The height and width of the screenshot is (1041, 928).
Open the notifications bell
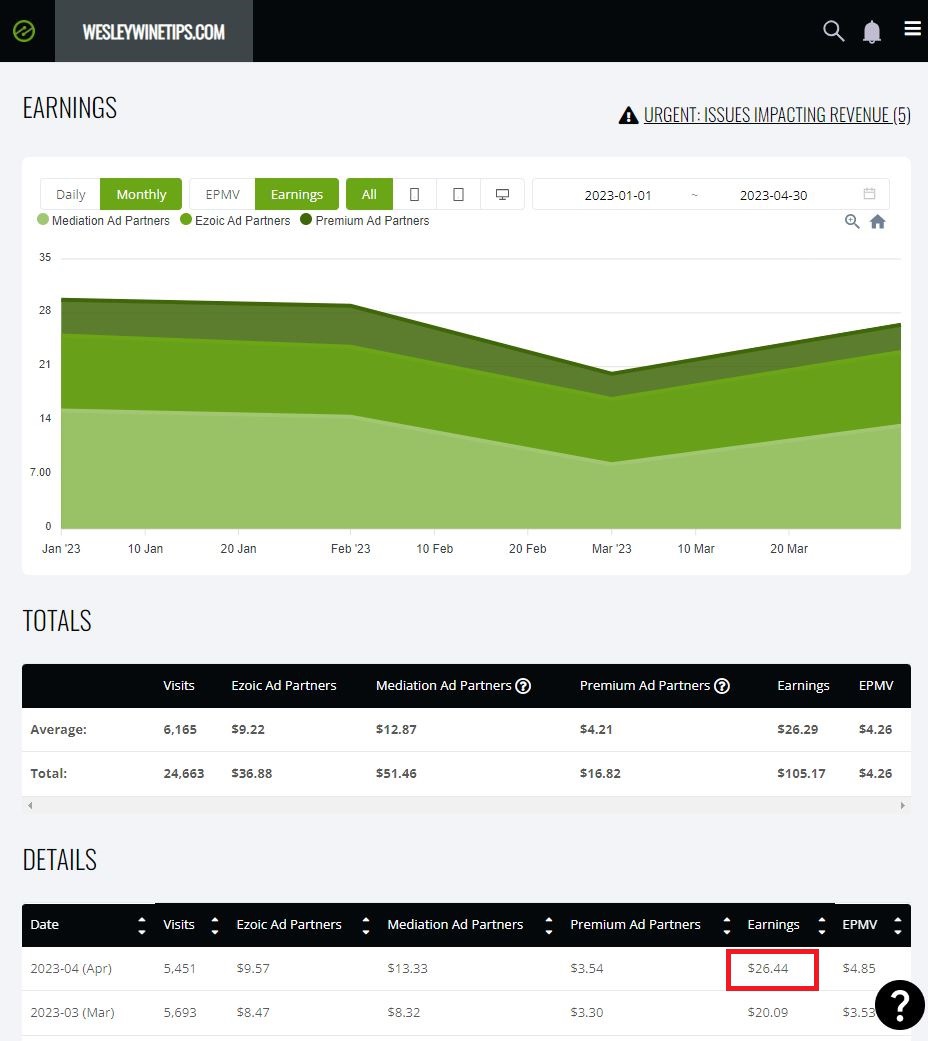coord(872,32)
